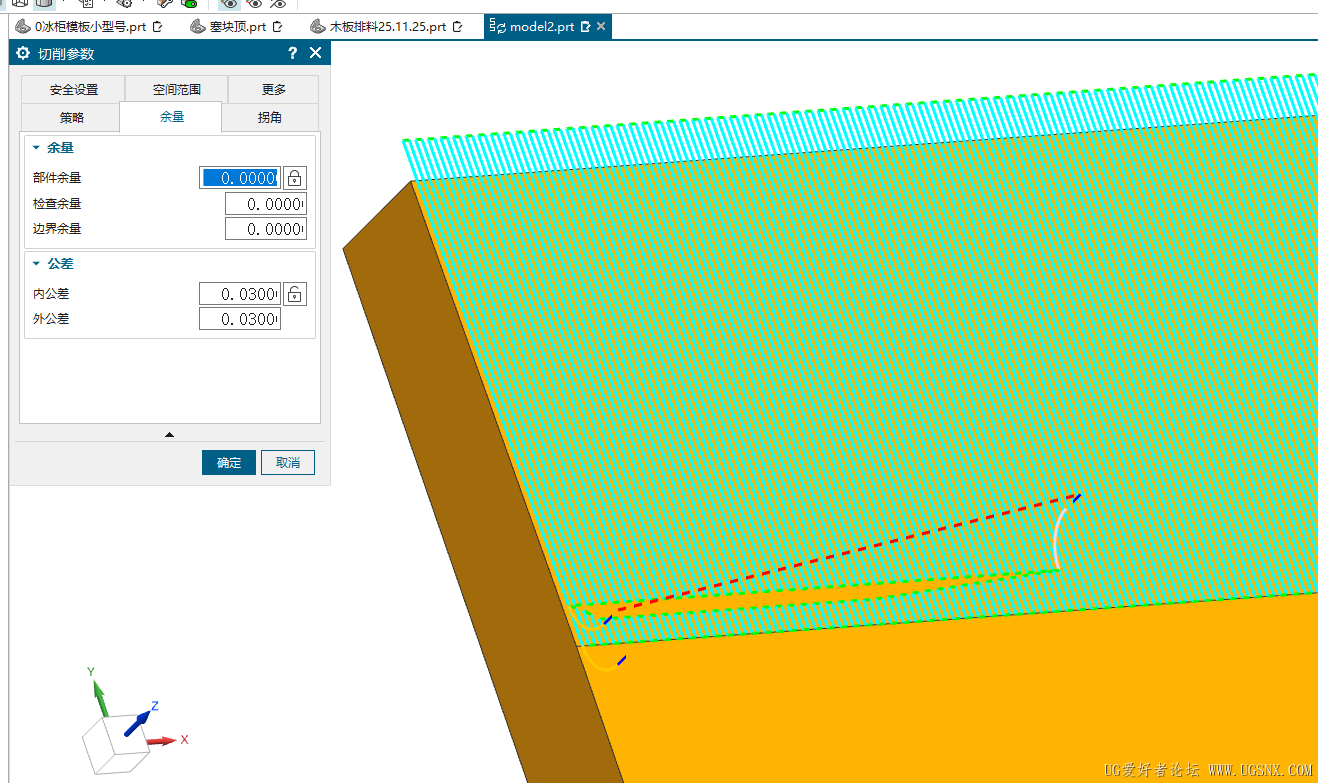The image size is (1318, 783).
Task: Open help via the question mark icon
Action: click(x=292, y=54)
